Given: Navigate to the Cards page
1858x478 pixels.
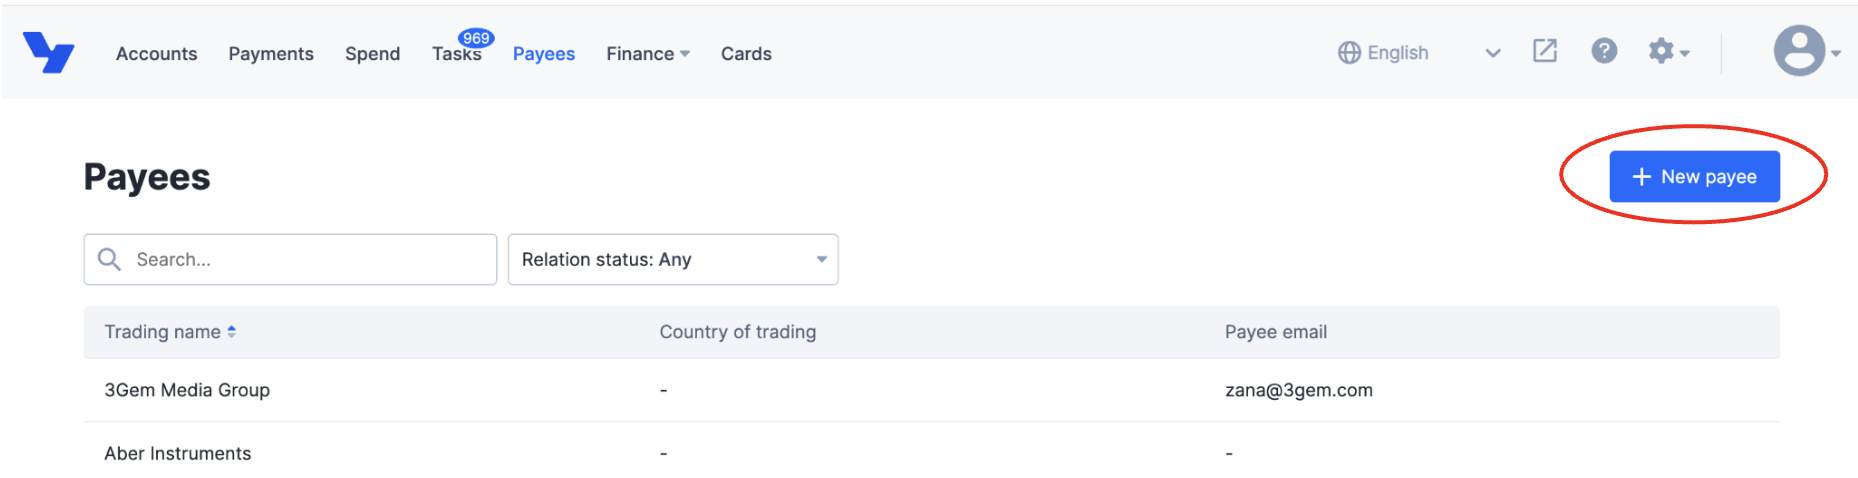Looking at the screenshot, I should [x=746, y=54].
